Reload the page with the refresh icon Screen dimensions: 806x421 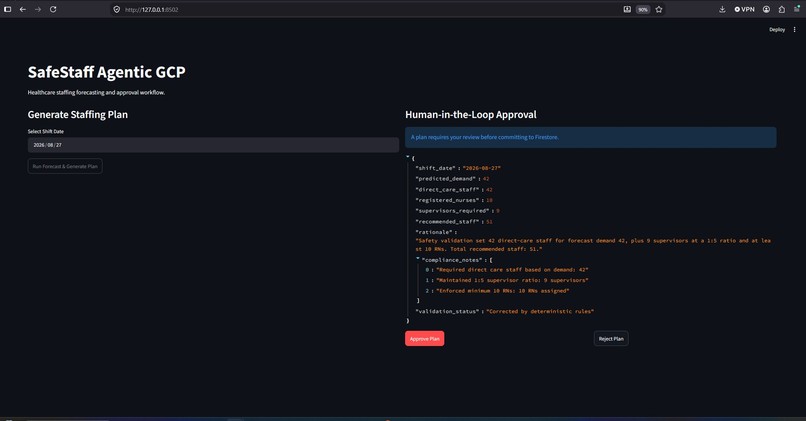point(53,9)
